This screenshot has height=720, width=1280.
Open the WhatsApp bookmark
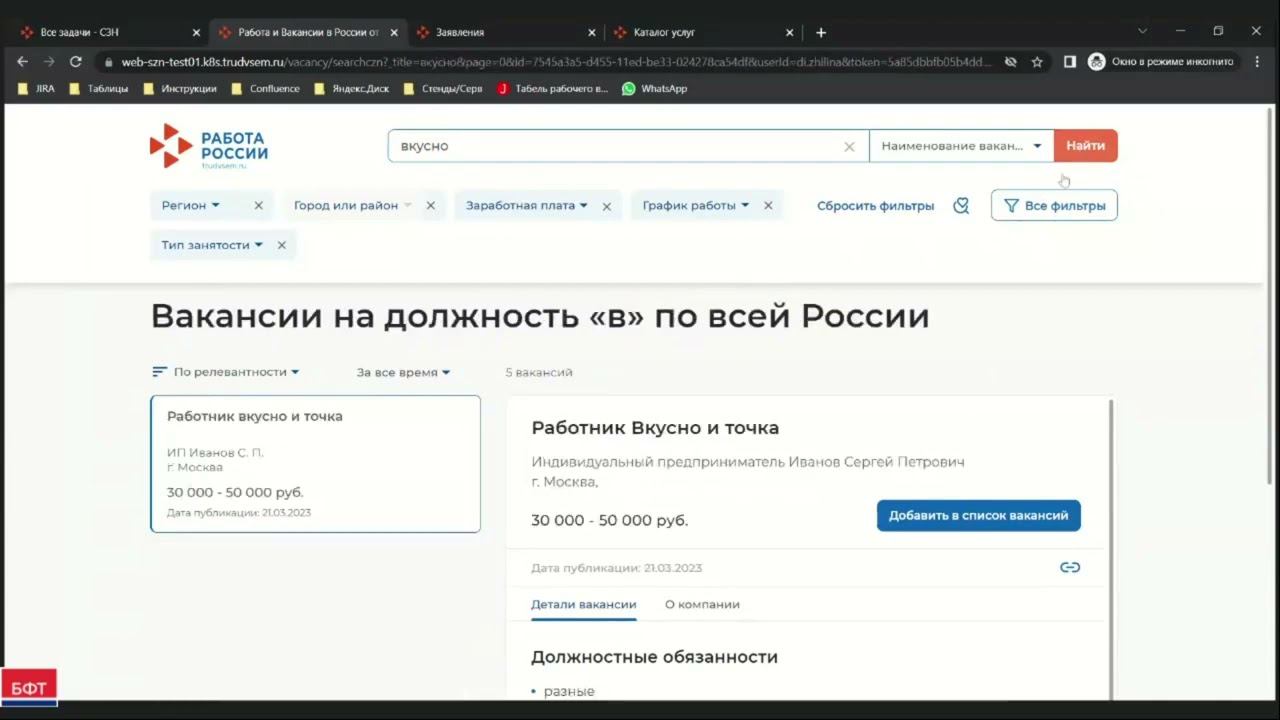[x=654, y=88]
